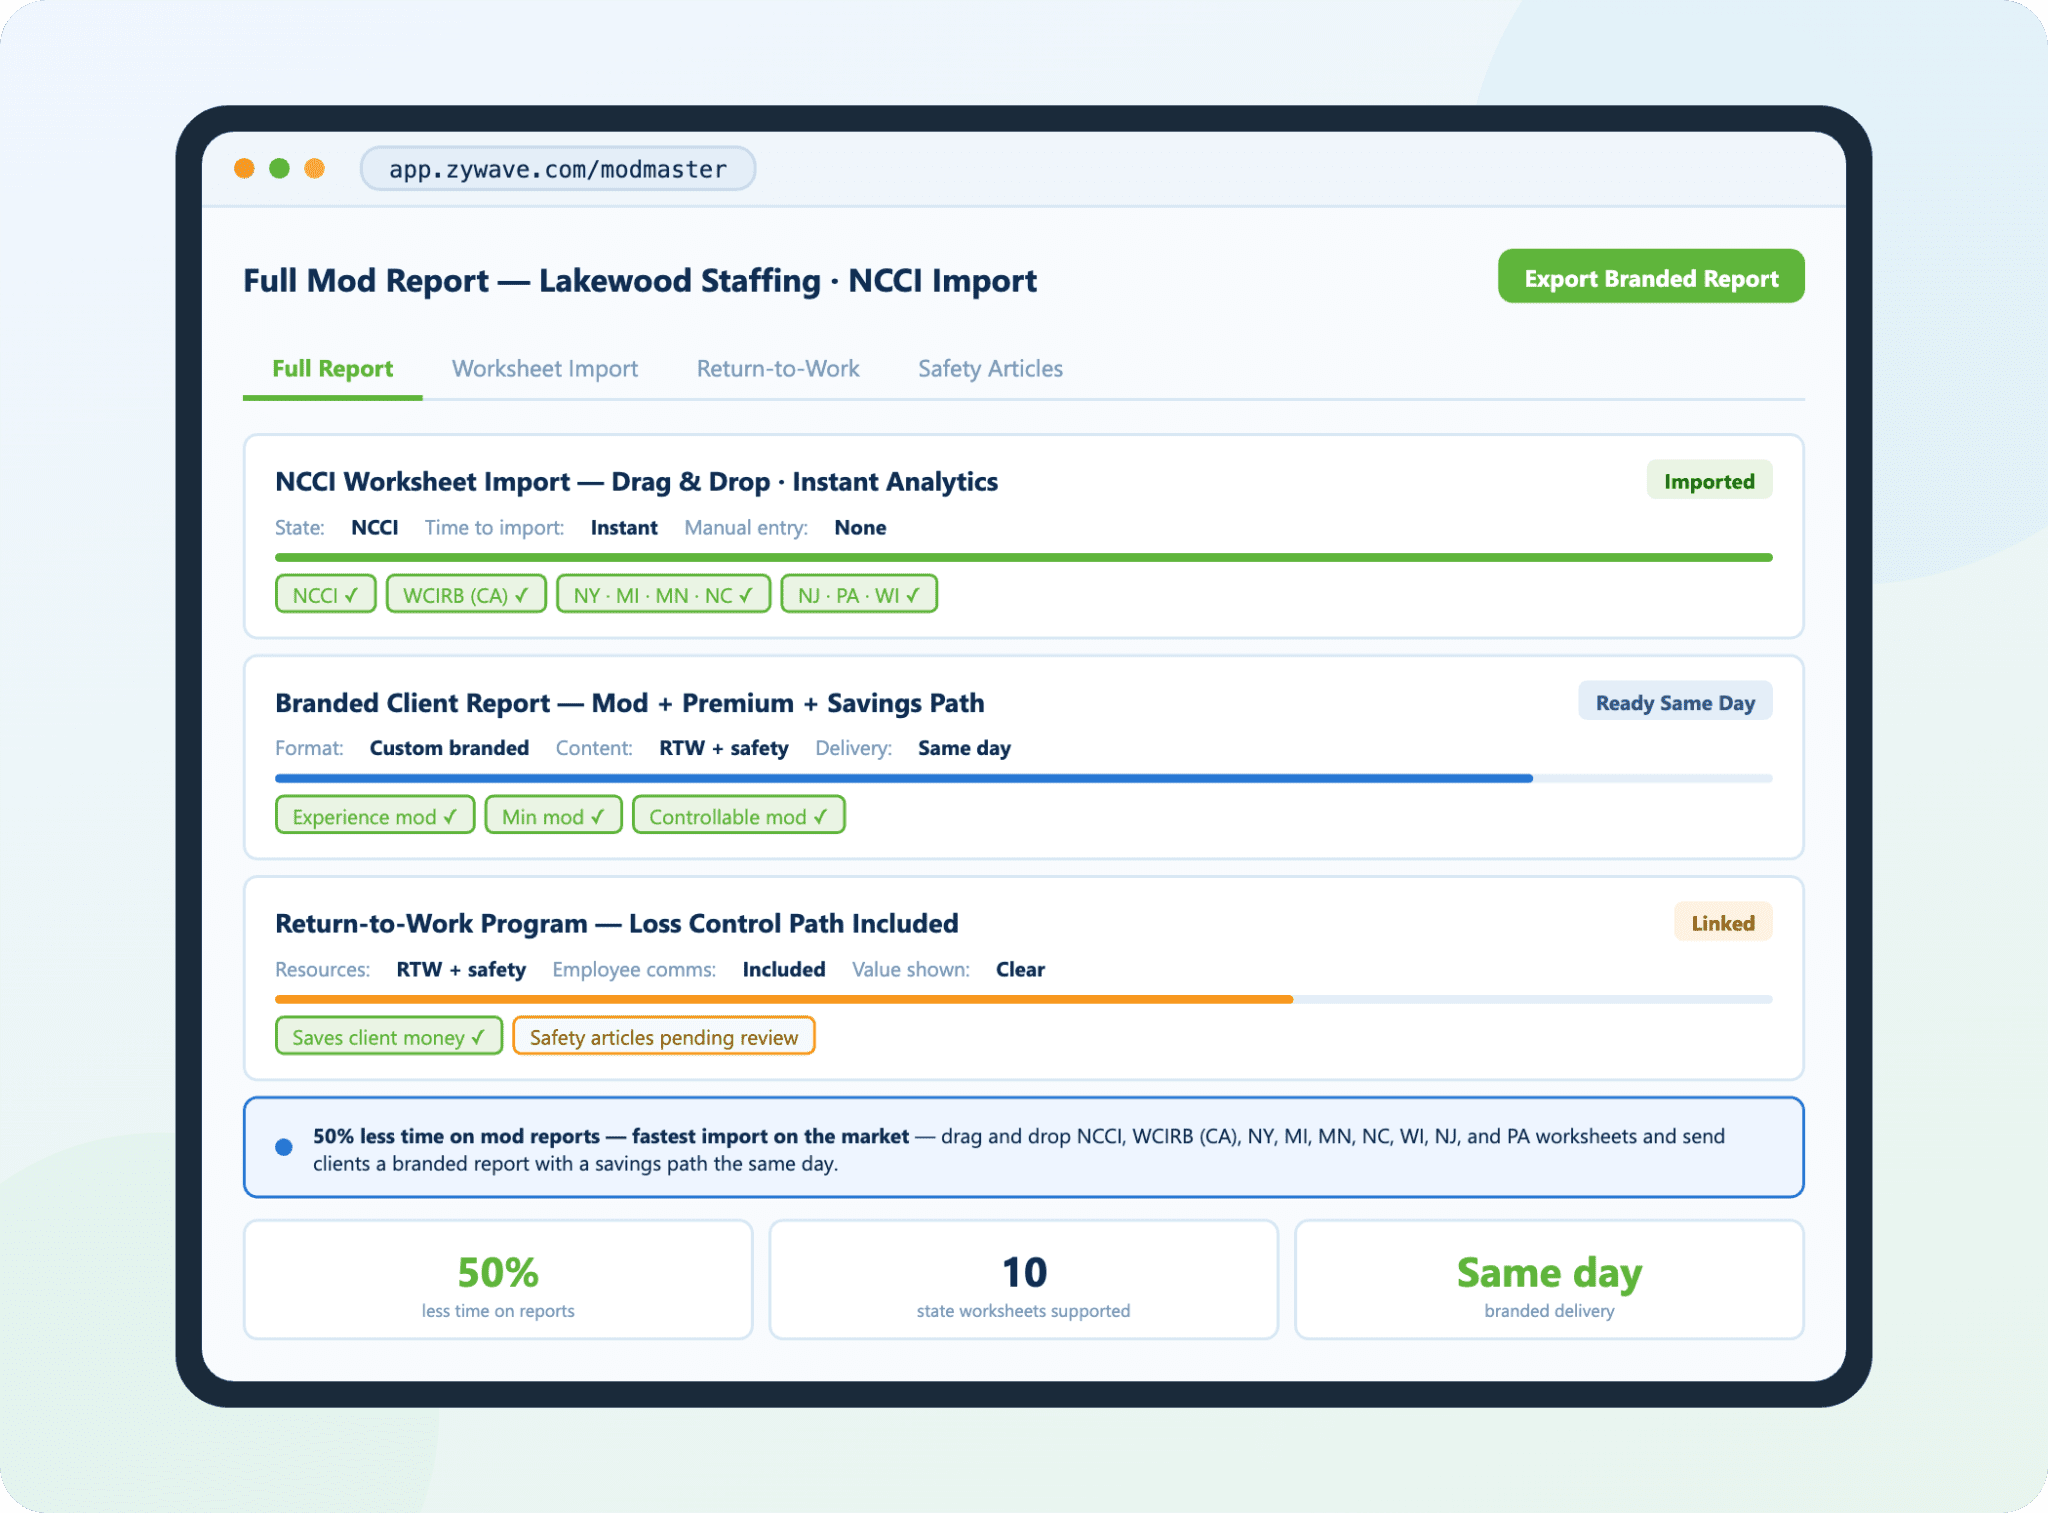Screen dimensions: 2048x1513
Task: Open the Return-to-Work tab
Action: (777, 369)
